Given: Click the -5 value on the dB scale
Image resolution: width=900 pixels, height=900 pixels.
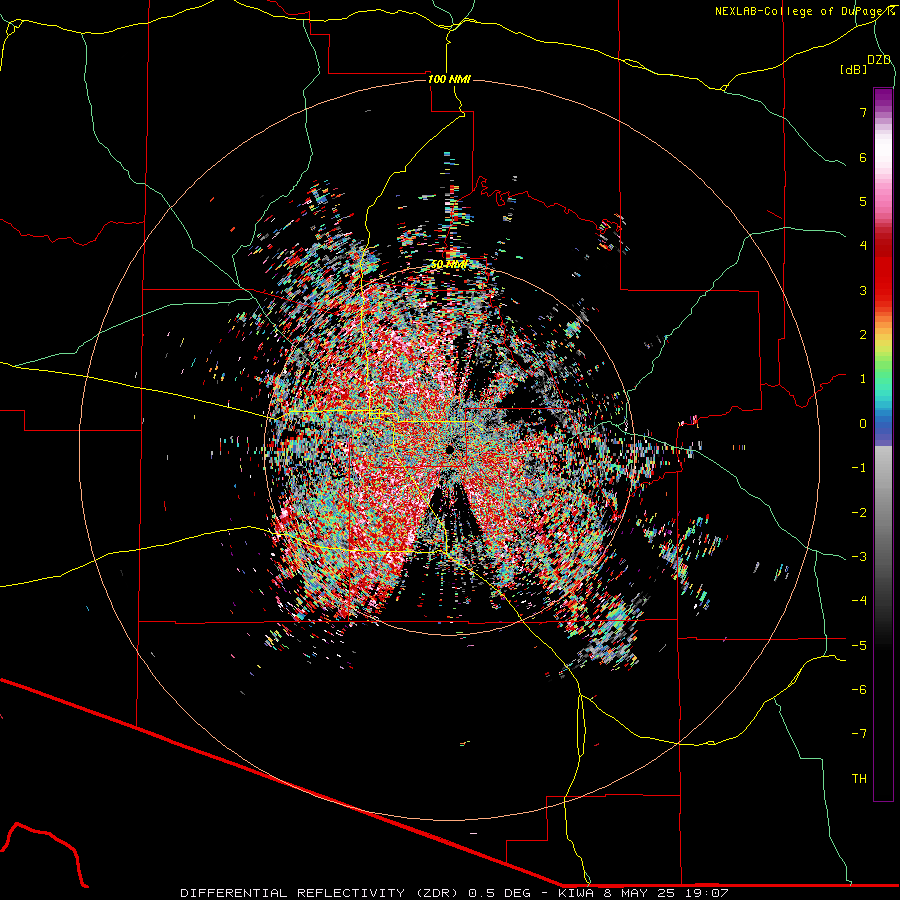Looking at the screenshot, I should click(x=859, y=645).
